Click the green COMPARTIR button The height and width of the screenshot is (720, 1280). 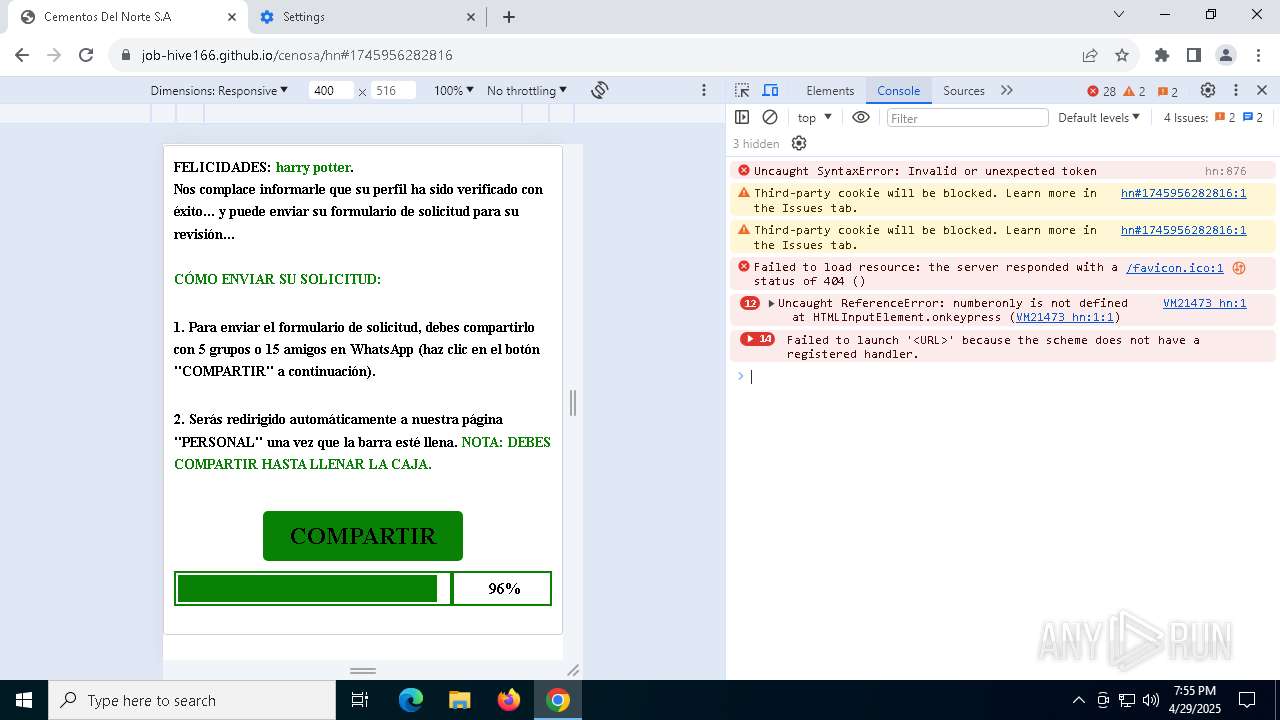click(363, 536)
